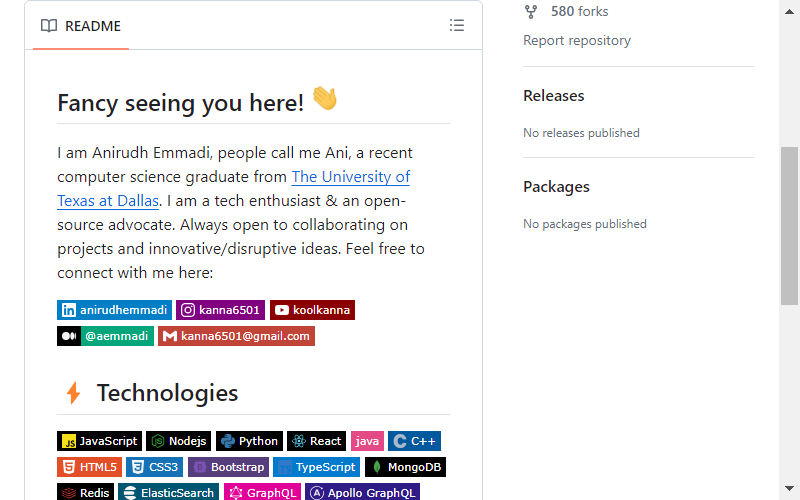Open the Packages section heading
Viewport: 800px width, 500px height.
coord(556,187)
